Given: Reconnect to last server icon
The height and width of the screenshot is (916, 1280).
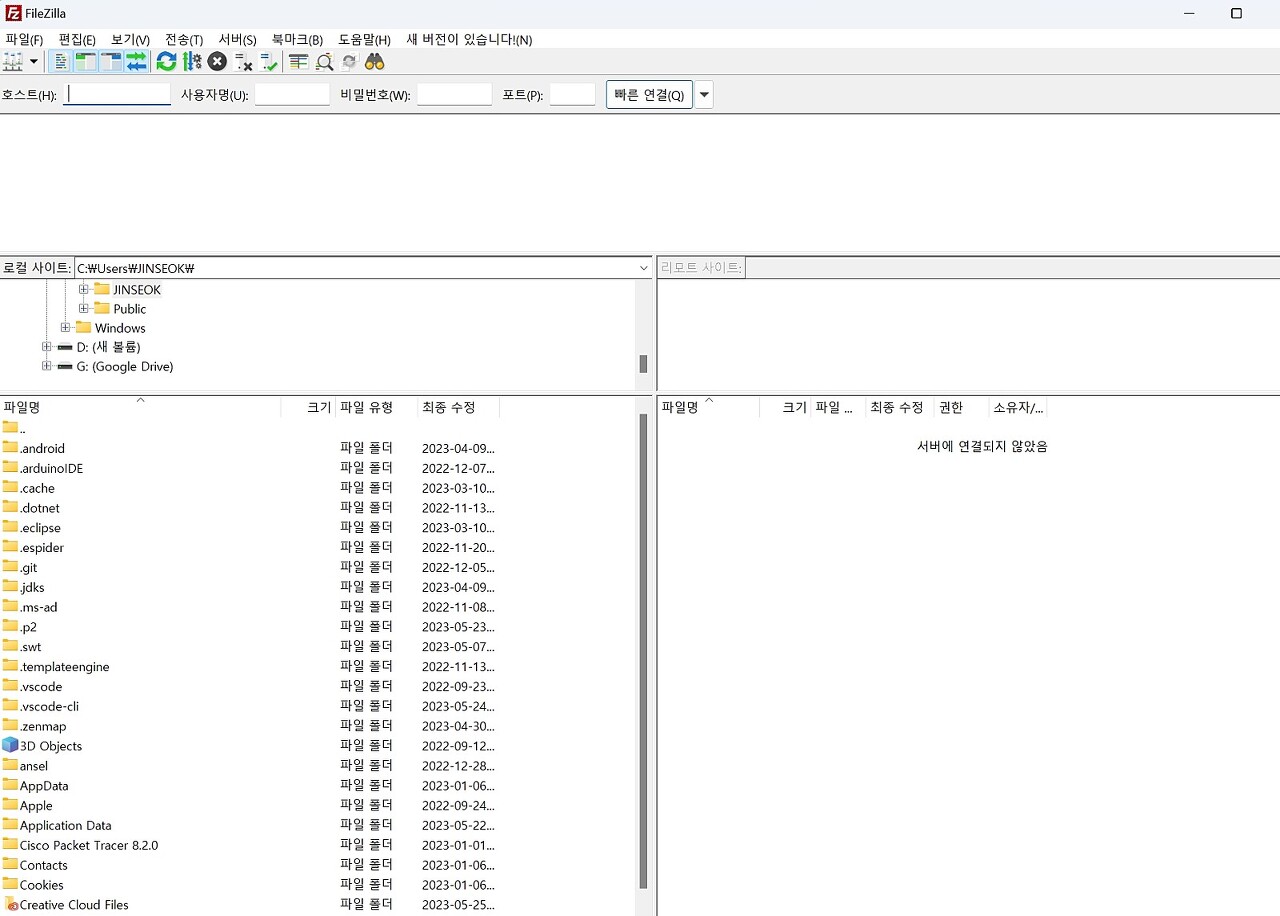Looking at the screenshot, I should tap(268, 62).
